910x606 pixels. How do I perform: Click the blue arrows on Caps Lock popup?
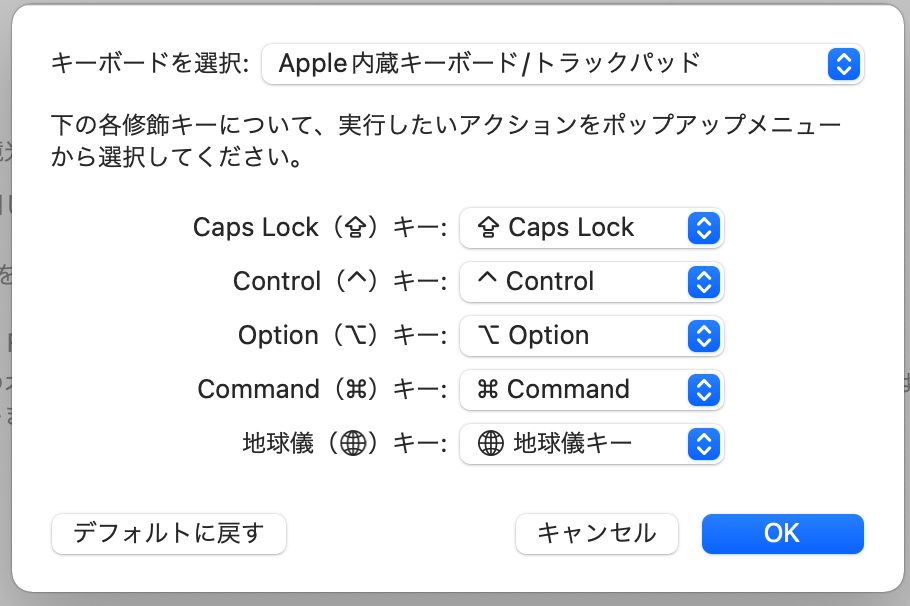(x=704, y=228)
